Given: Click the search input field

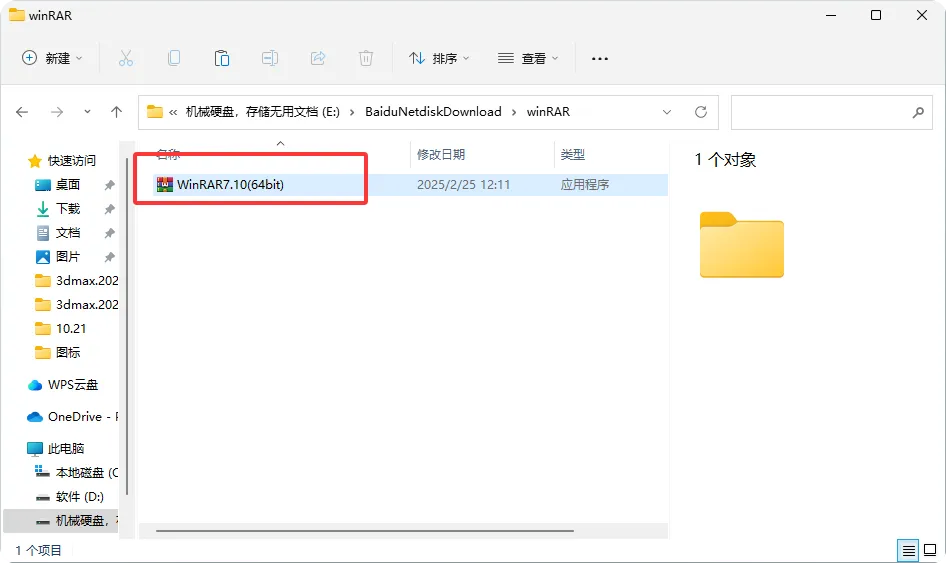Looking at the screenshot, I should pyautogui.click(x=831, y=112).
